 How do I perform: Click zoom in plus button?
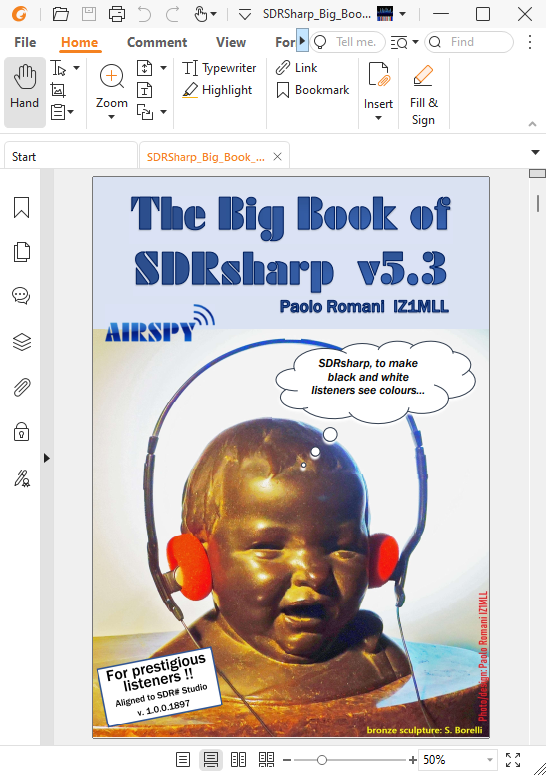point(413,760)
